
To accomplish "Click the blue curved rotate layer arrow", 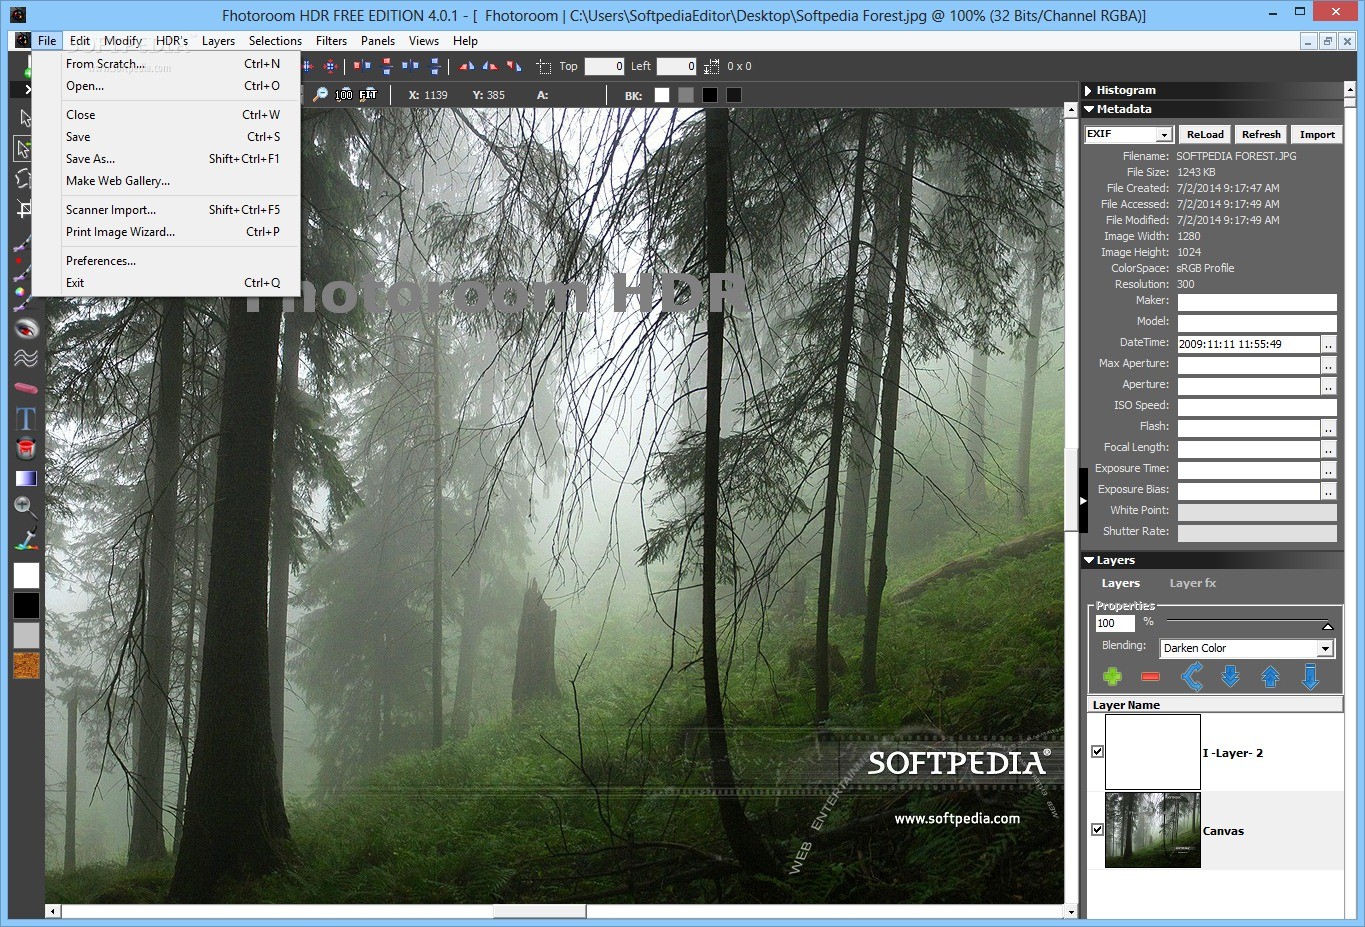I will [x=1191, y=677].
